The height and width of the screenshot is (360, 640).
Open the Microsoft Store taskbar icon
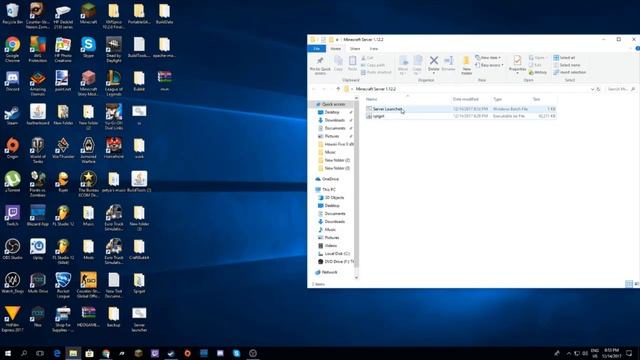(x=89, y=353)
